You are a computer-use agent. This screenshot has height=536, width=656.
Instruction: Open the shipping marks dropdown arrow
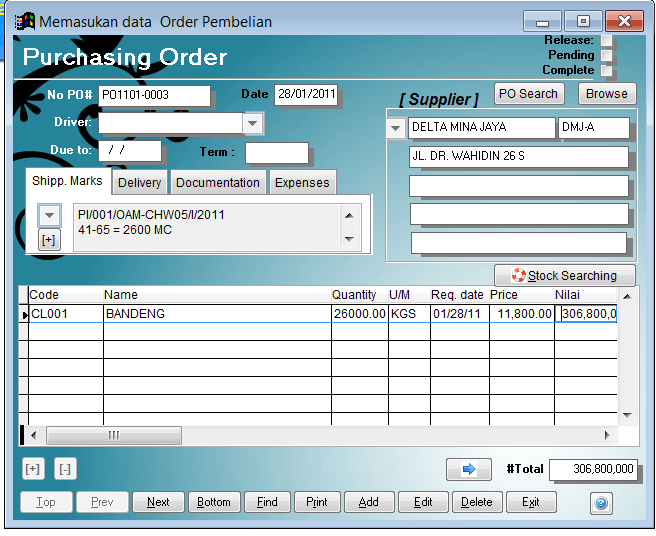tap(49, 215)
